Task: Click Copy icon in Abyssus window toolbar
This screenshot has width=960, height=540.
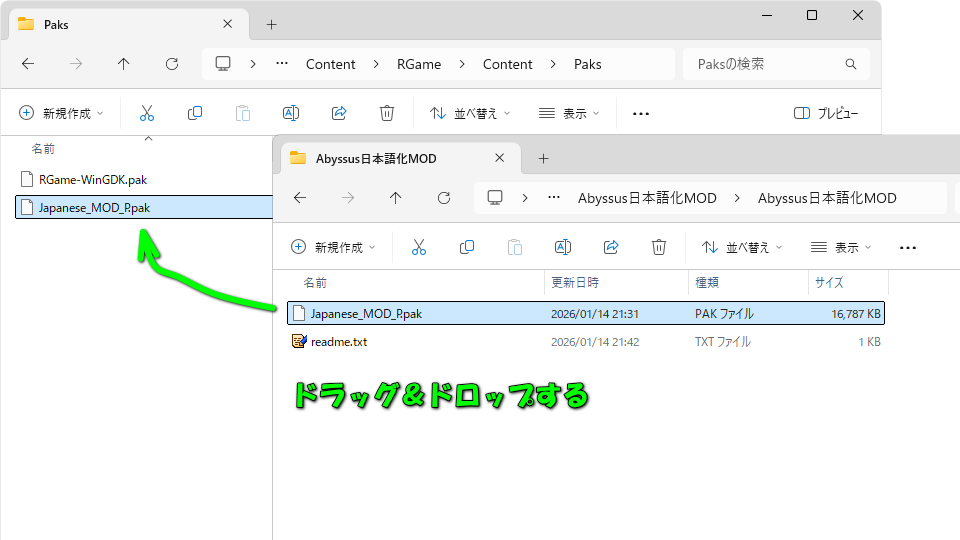Action: tap(467, 247)
